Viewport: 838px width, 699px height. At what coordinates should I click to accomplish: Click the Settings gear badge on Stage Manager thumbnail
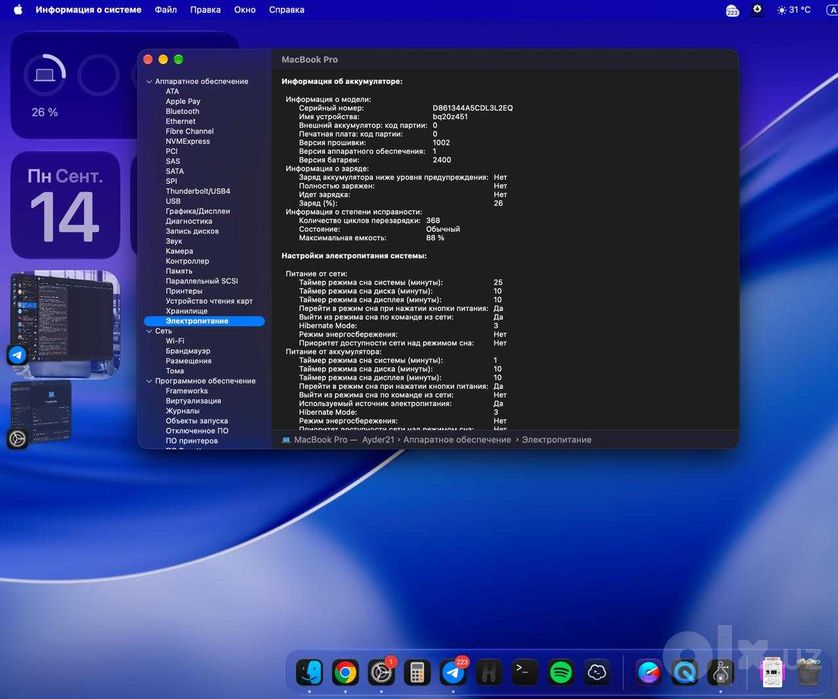tap(17, 439)
